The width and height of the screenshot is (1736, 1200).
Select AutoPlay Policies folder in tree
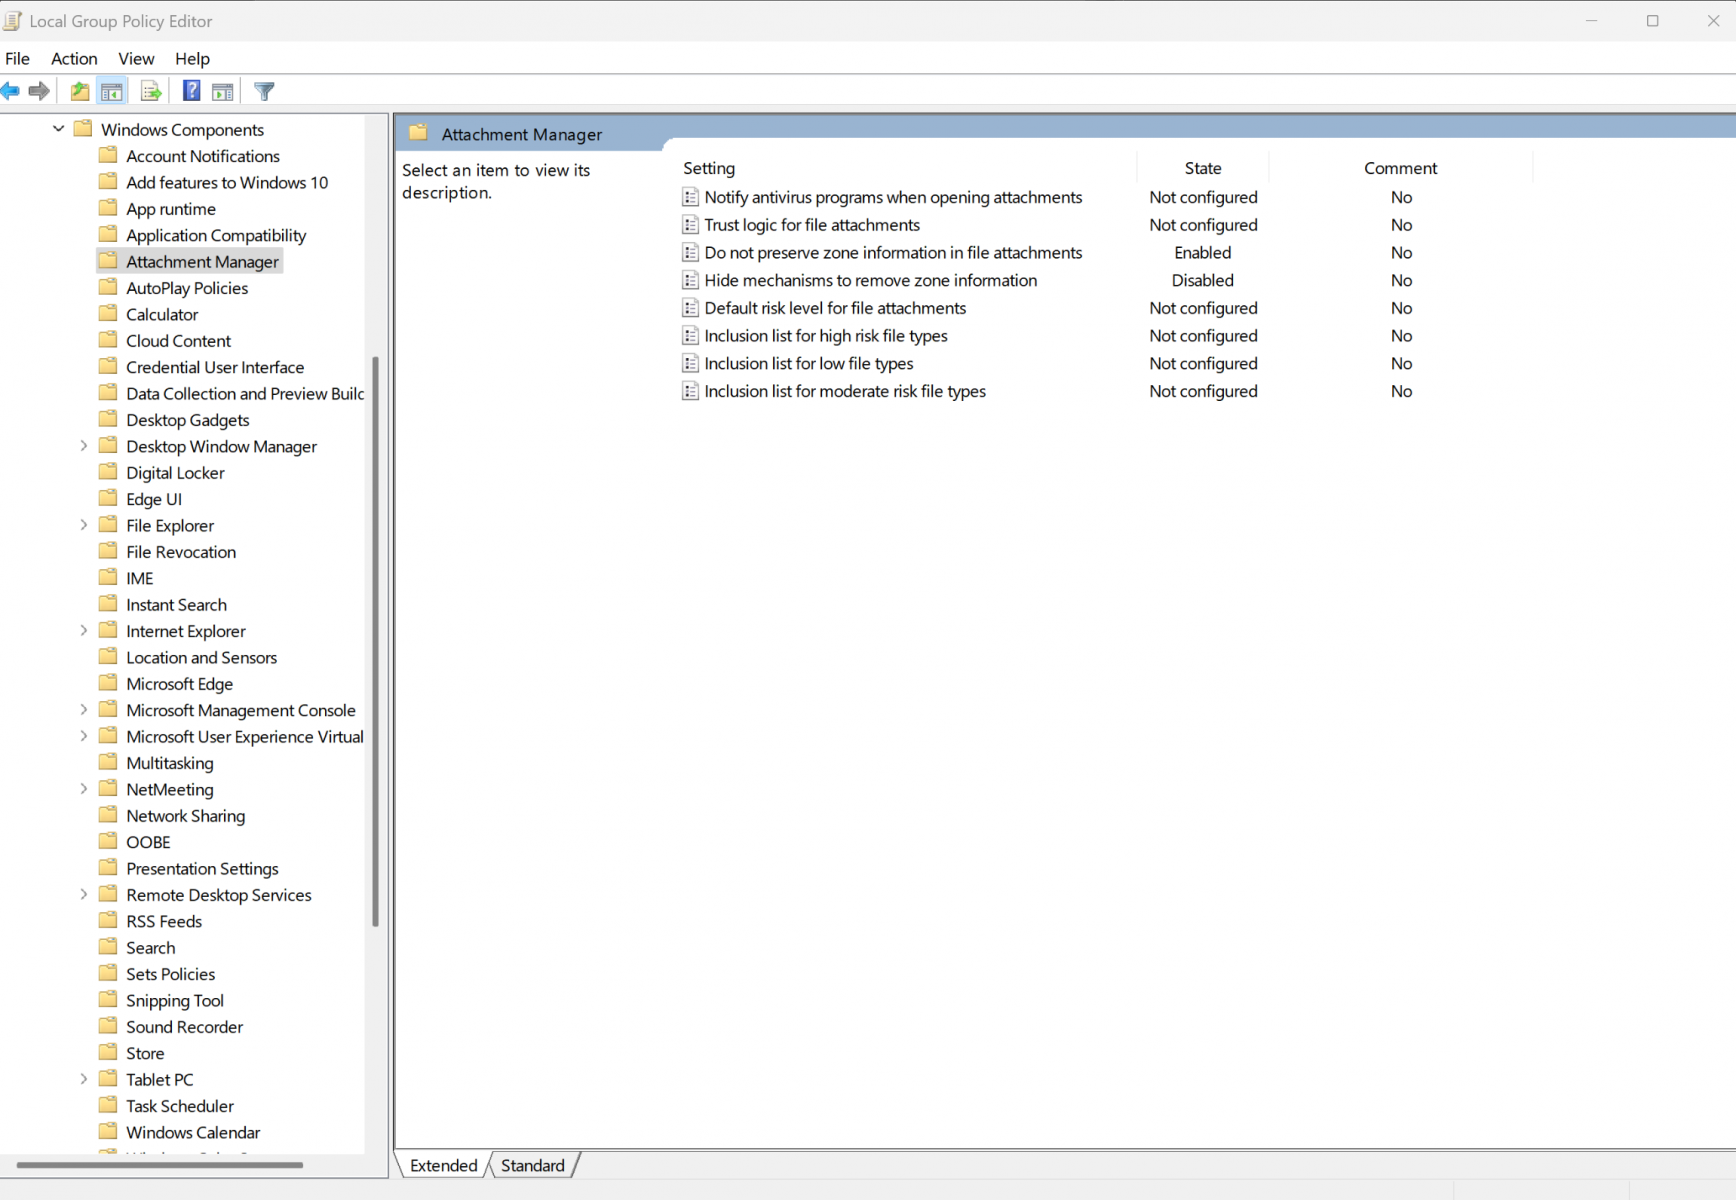[x=187, y=288]
